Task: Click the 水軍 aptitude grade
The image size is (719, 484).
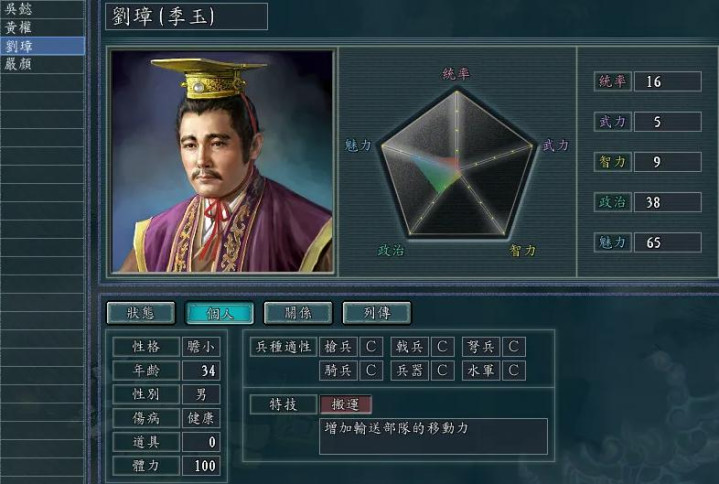Action: (x=514, y=370)
